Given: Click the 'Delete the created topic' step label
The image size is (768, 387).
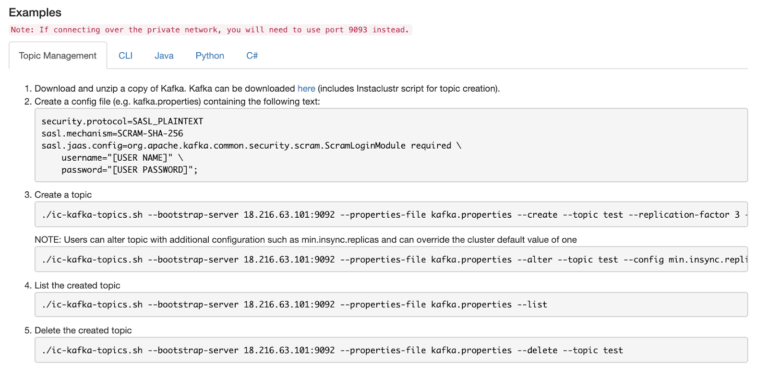Looking at the screenshot, I should [x=83, y=330].
